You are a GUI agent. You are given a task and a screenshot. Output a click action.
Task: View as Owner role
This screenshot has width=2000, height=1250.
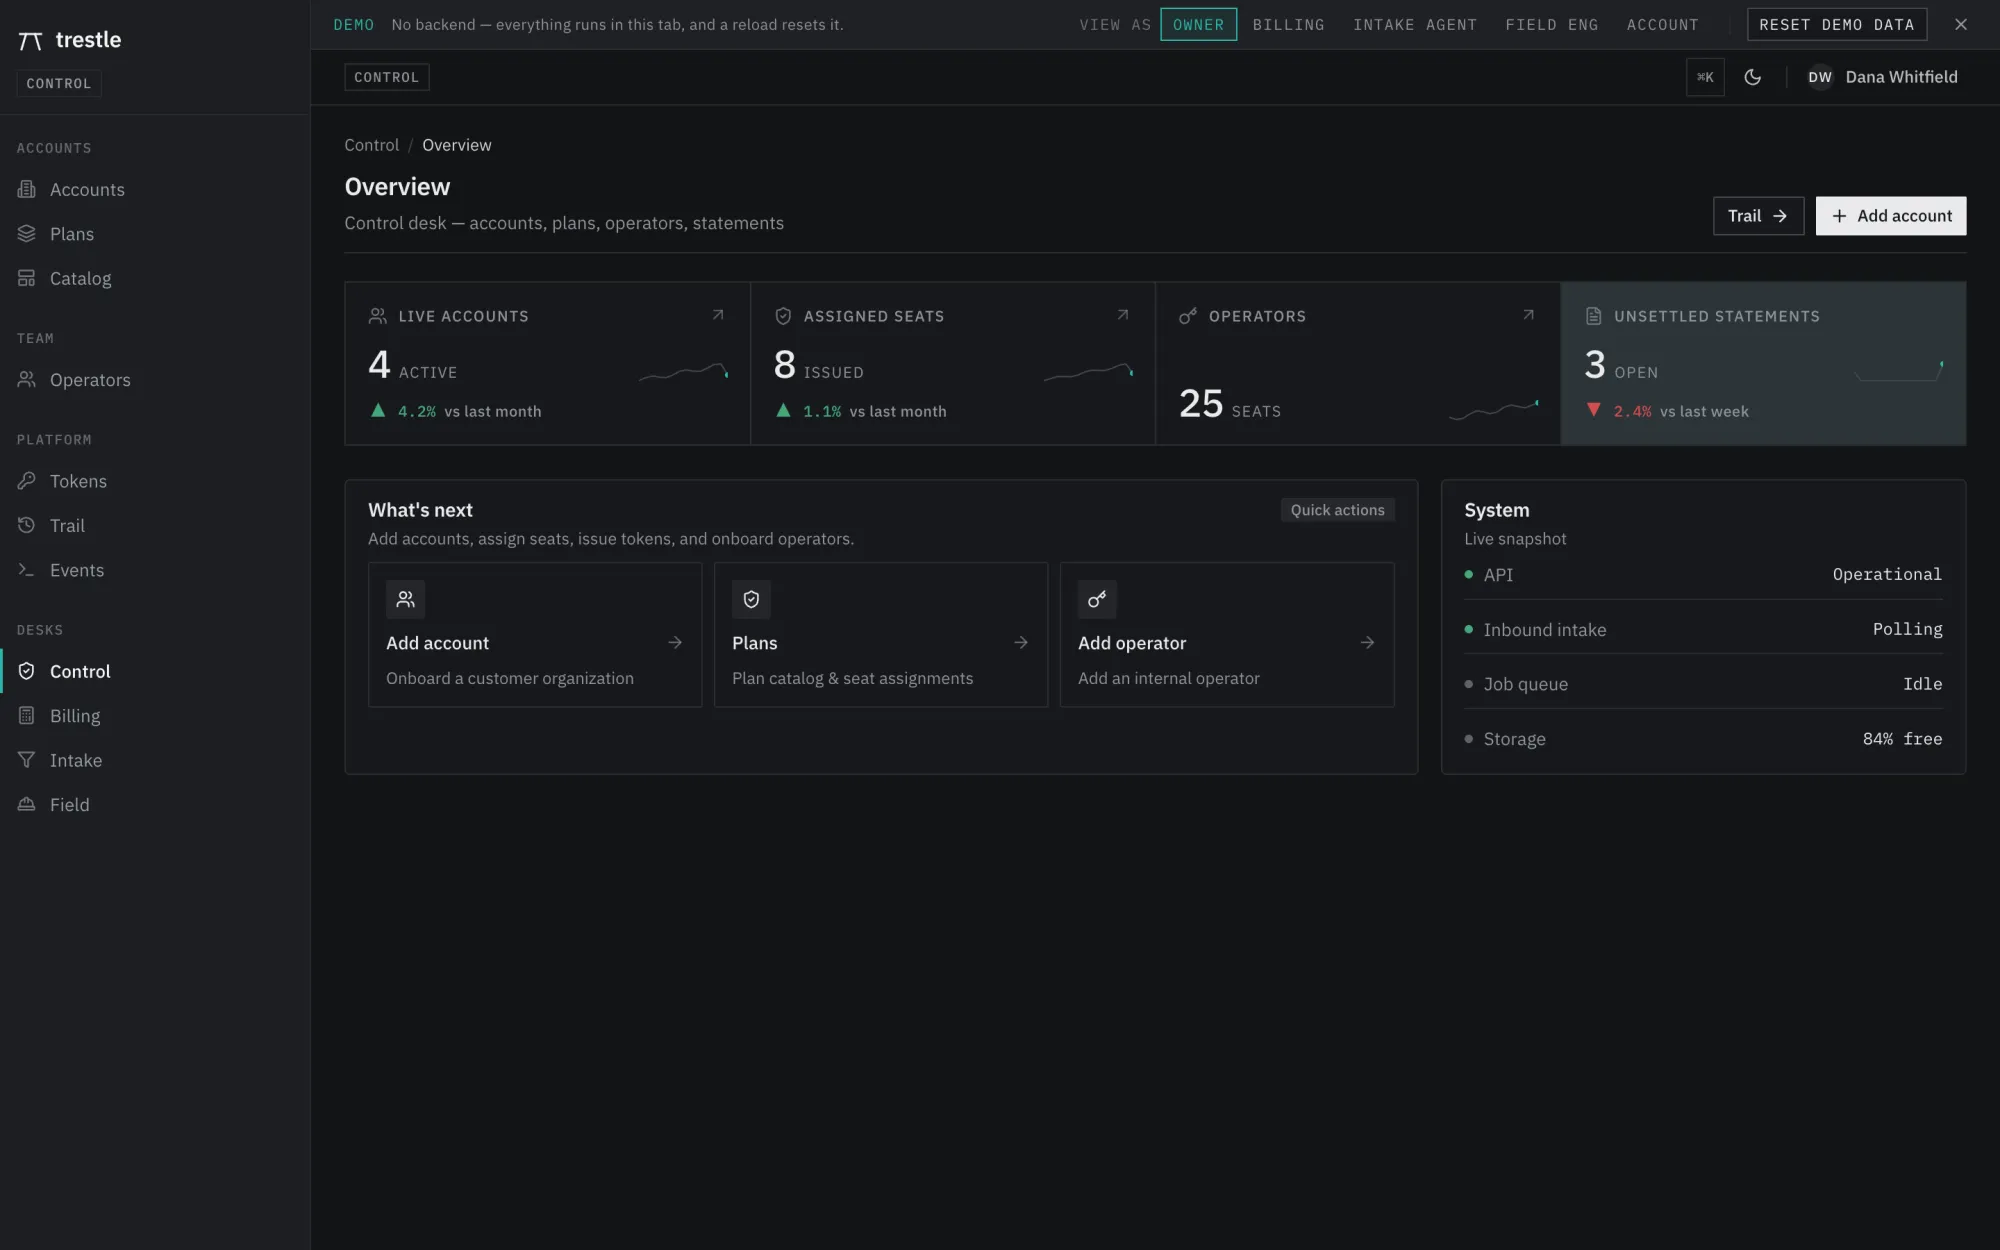click(x=1198, y=25)
